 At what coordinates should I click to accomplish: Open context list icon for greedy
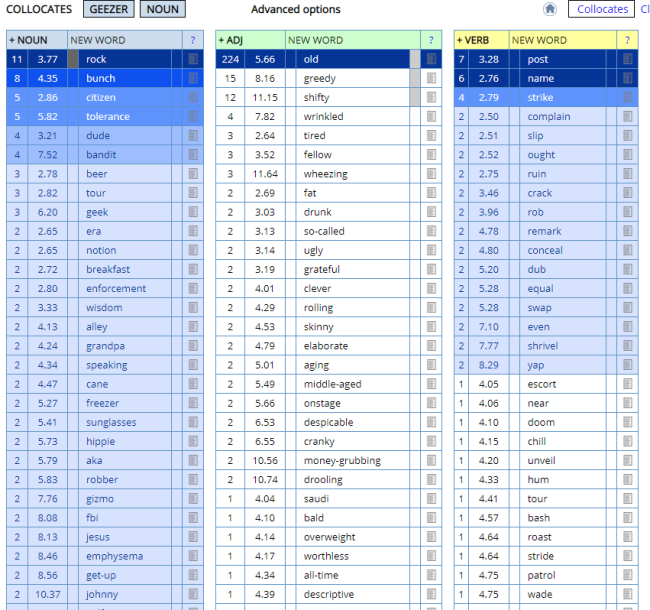click(431, 78)
